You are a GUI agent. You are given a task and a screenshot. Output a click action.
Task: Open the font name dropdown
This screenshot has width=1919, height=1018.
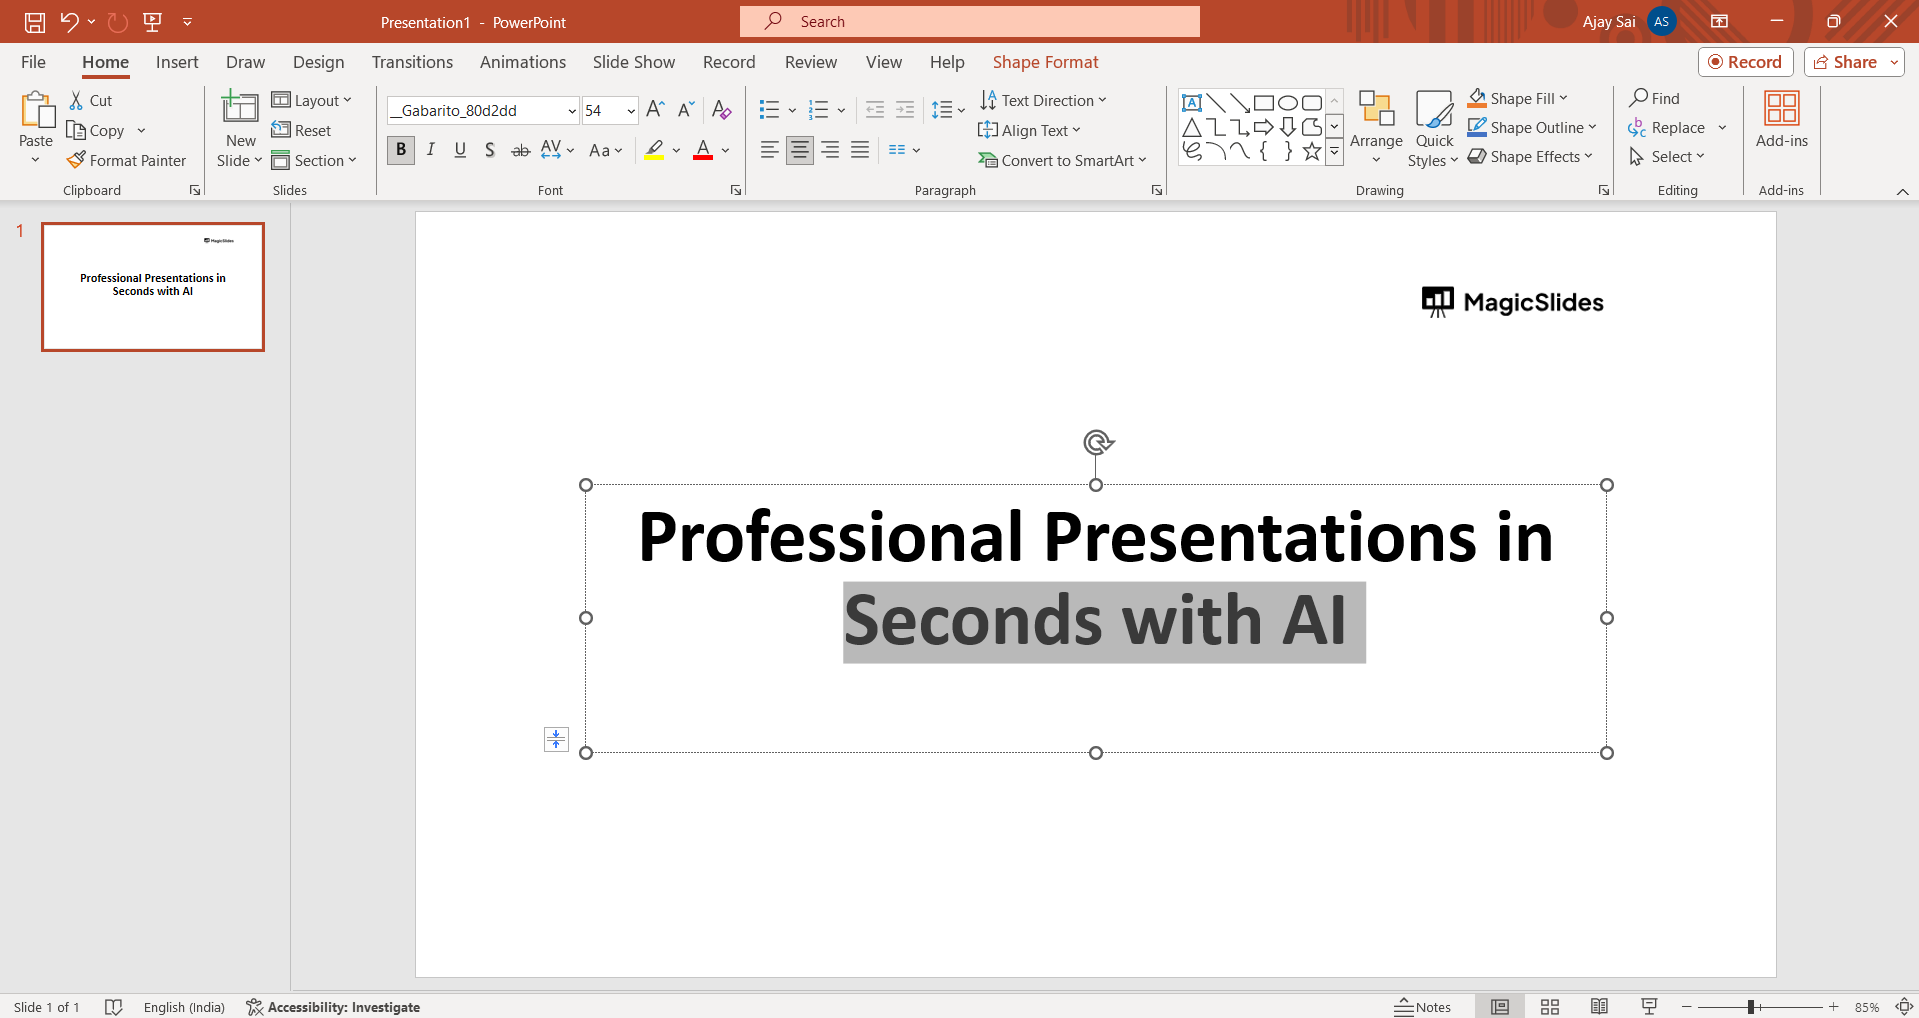click(571, 111)
